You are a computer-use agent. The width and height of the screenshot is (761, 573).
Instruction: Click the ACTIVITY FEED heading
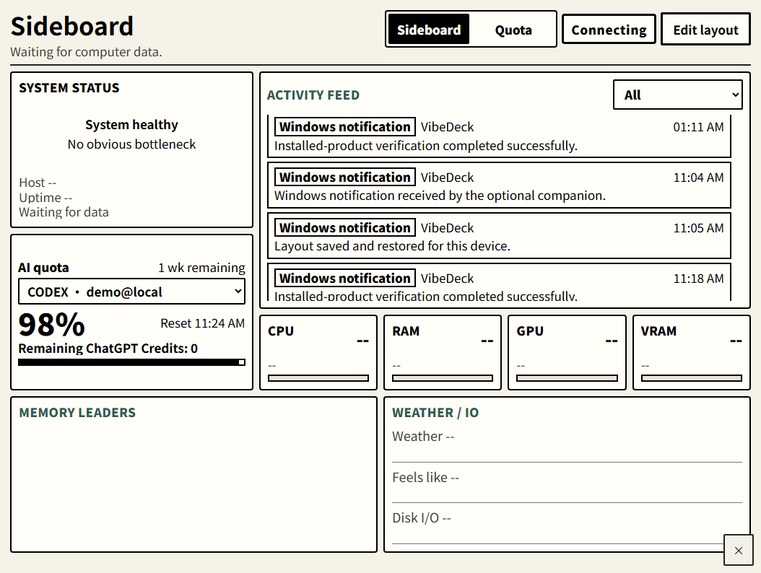(313, 95)
